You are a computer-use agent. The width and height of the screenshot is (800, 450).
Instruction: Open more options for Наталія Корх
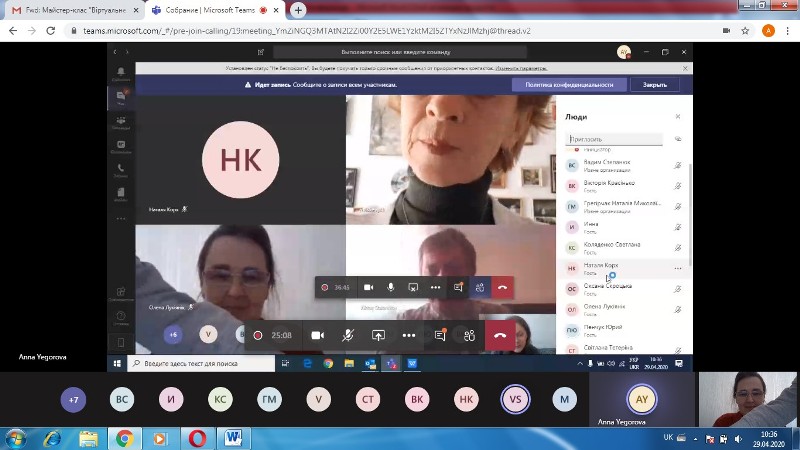coord(678,268)
